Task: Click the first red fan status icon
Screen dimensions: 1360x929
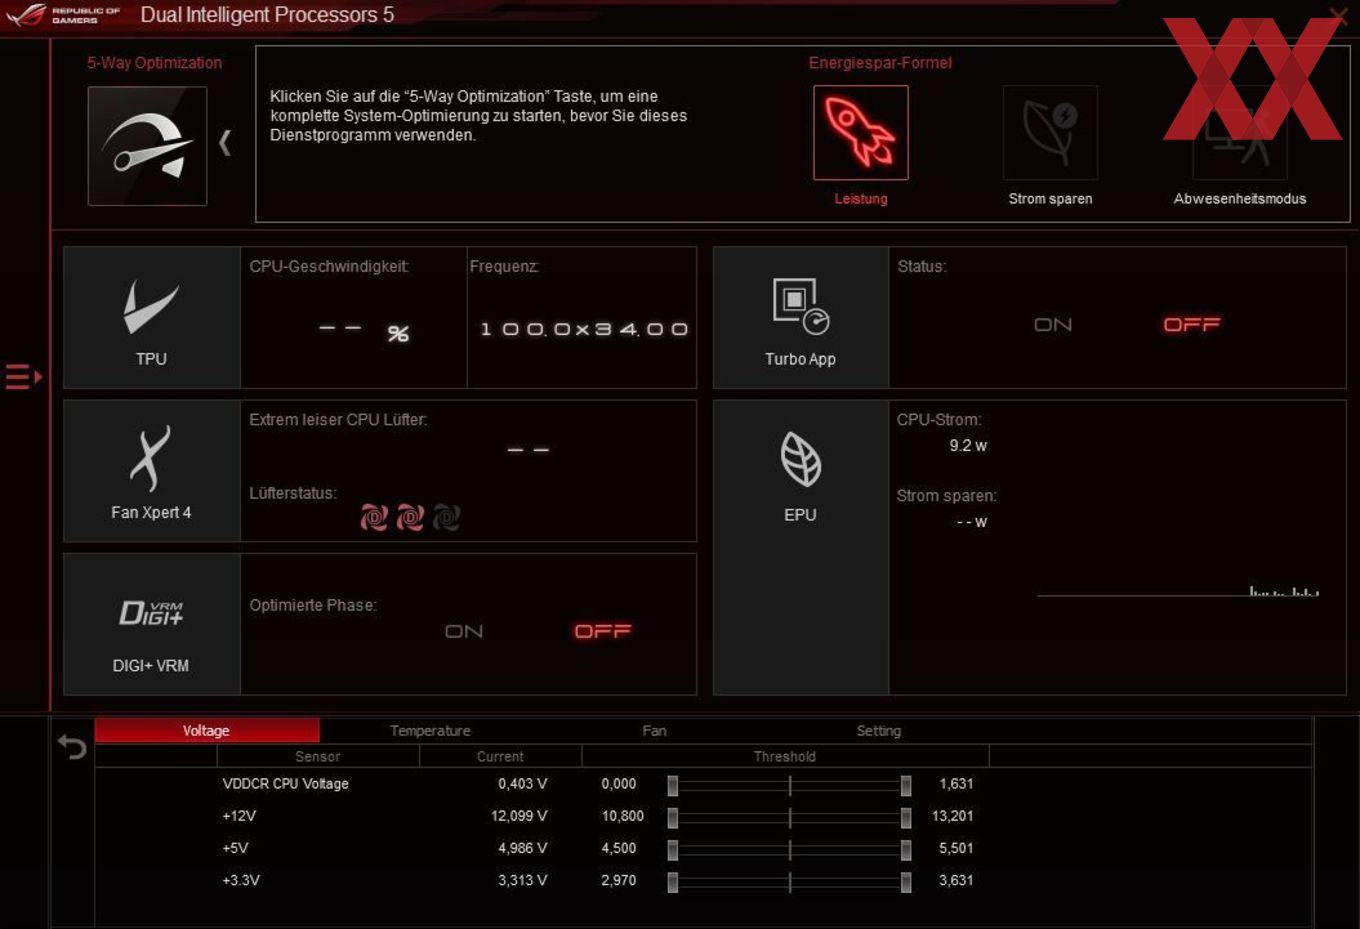Action: pyautogui.click(x=374, y=517)
